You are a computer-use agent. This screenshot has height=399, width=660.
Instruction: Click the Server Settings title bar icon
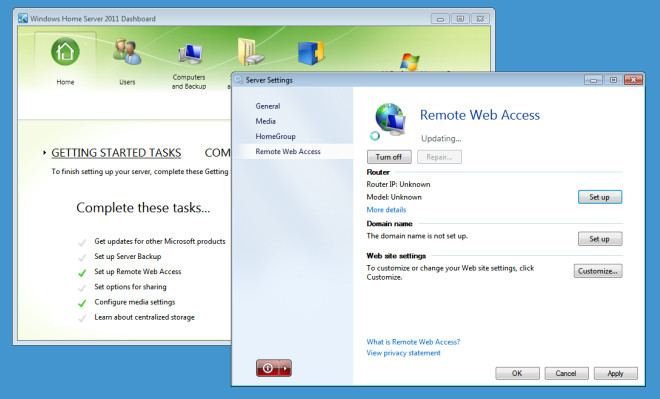[x=239, y=80]
